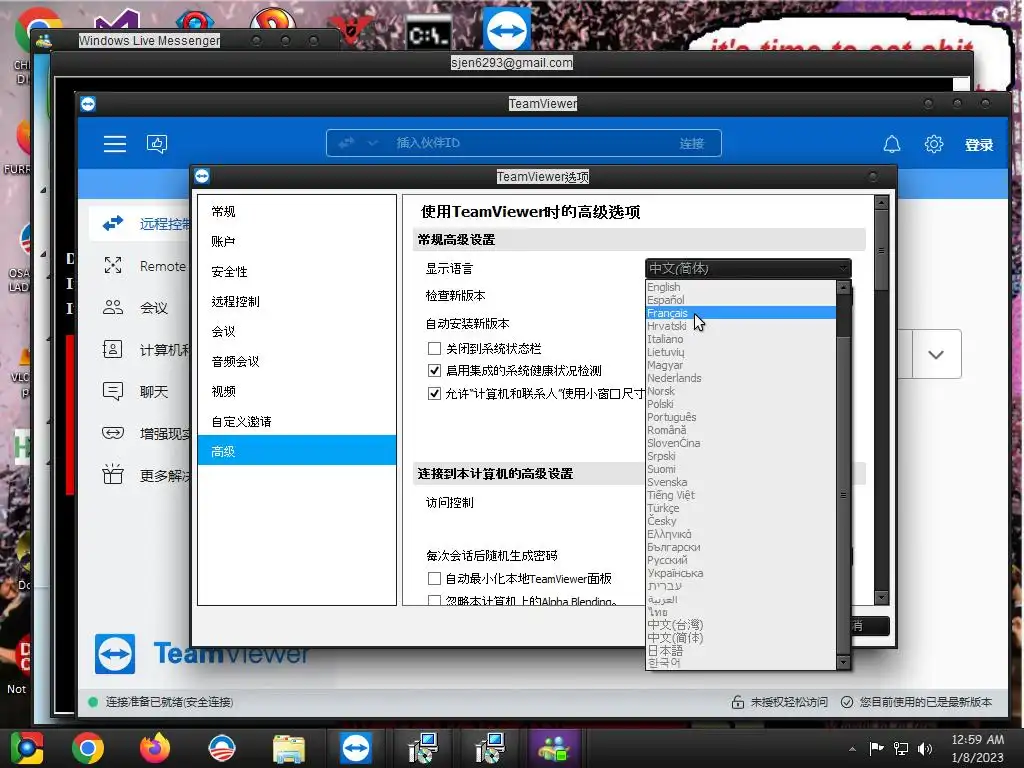Click the chat (聊天) sidebar icon
The width and height of the screenshot is (1024, 768).
(x=113, y=391)
